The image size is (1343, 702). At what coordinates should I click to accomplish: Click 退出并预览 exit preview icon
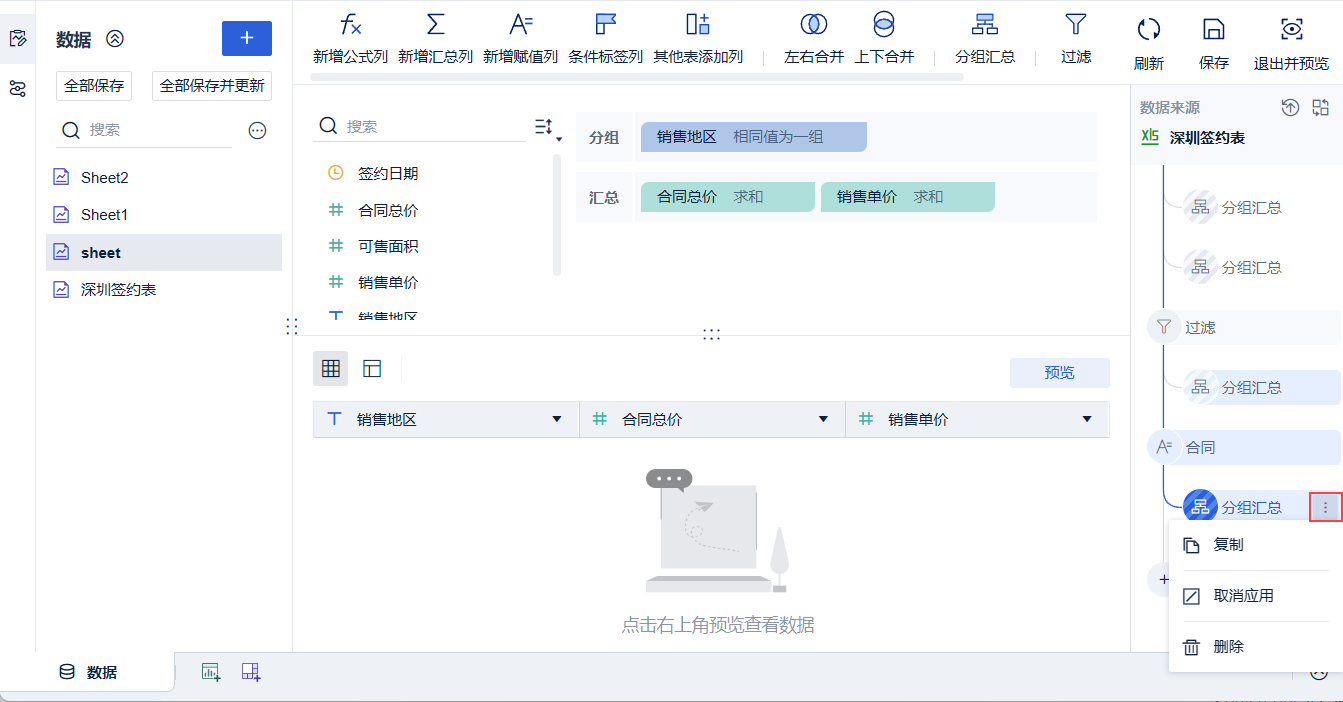pyautogui.click(x=1292, y=29)
